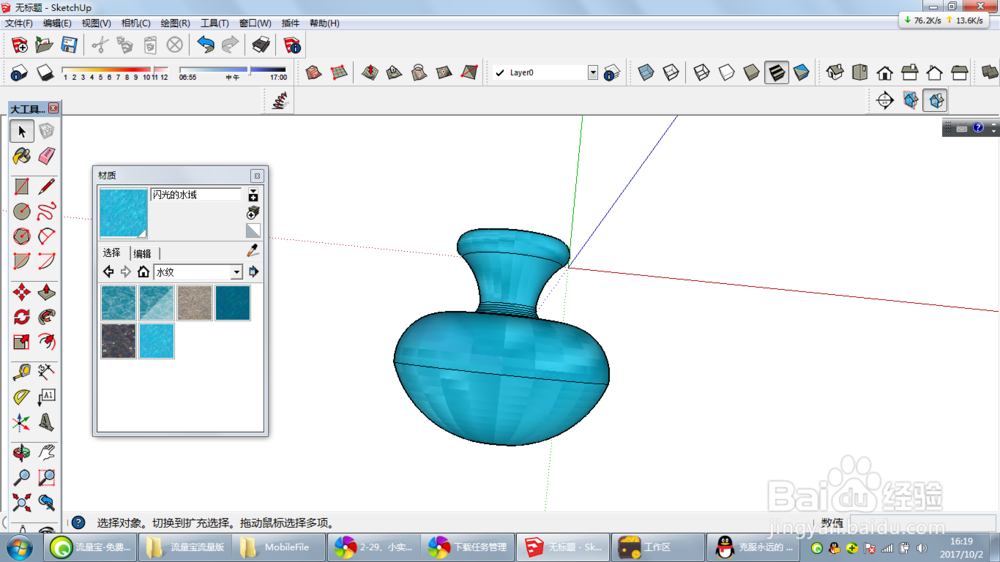Select the dark teal water material swatch
1000x562 pixels.
pyautogui.click(x=233, y=302)
